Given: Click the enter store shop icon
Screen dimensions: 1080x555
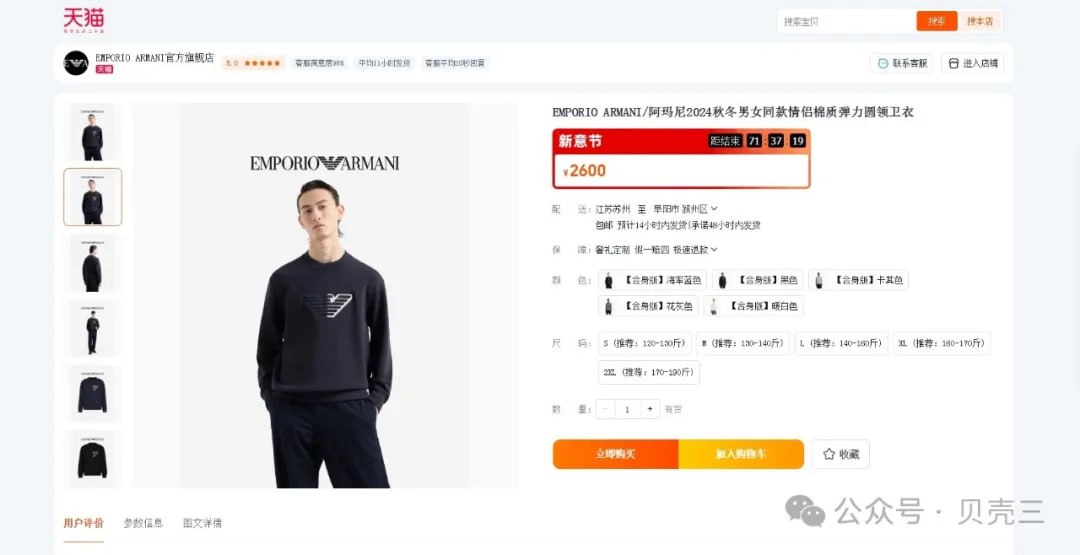Looking at the screenshot, I should pyautogui.click(x=953, y=63).
